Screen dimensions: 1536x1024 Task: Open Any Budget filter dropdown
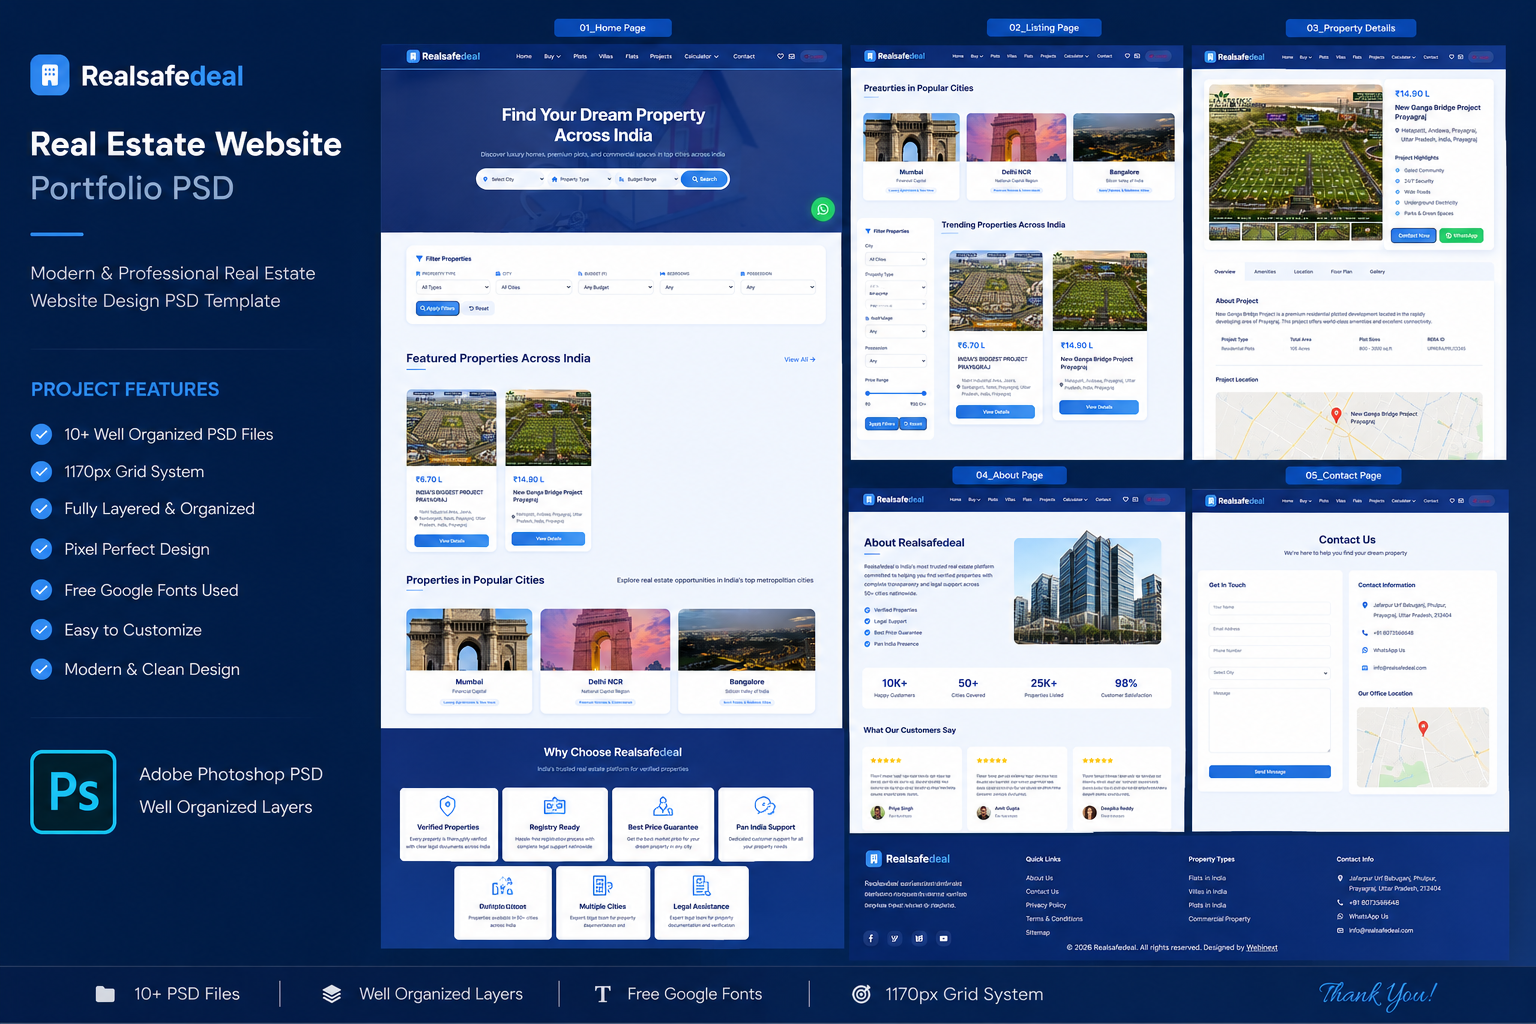(617, 287)
